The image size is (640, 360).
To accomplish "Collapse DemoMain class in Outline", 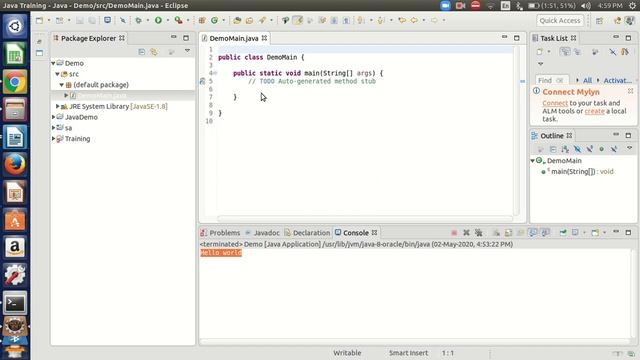I will coord(533,161).
